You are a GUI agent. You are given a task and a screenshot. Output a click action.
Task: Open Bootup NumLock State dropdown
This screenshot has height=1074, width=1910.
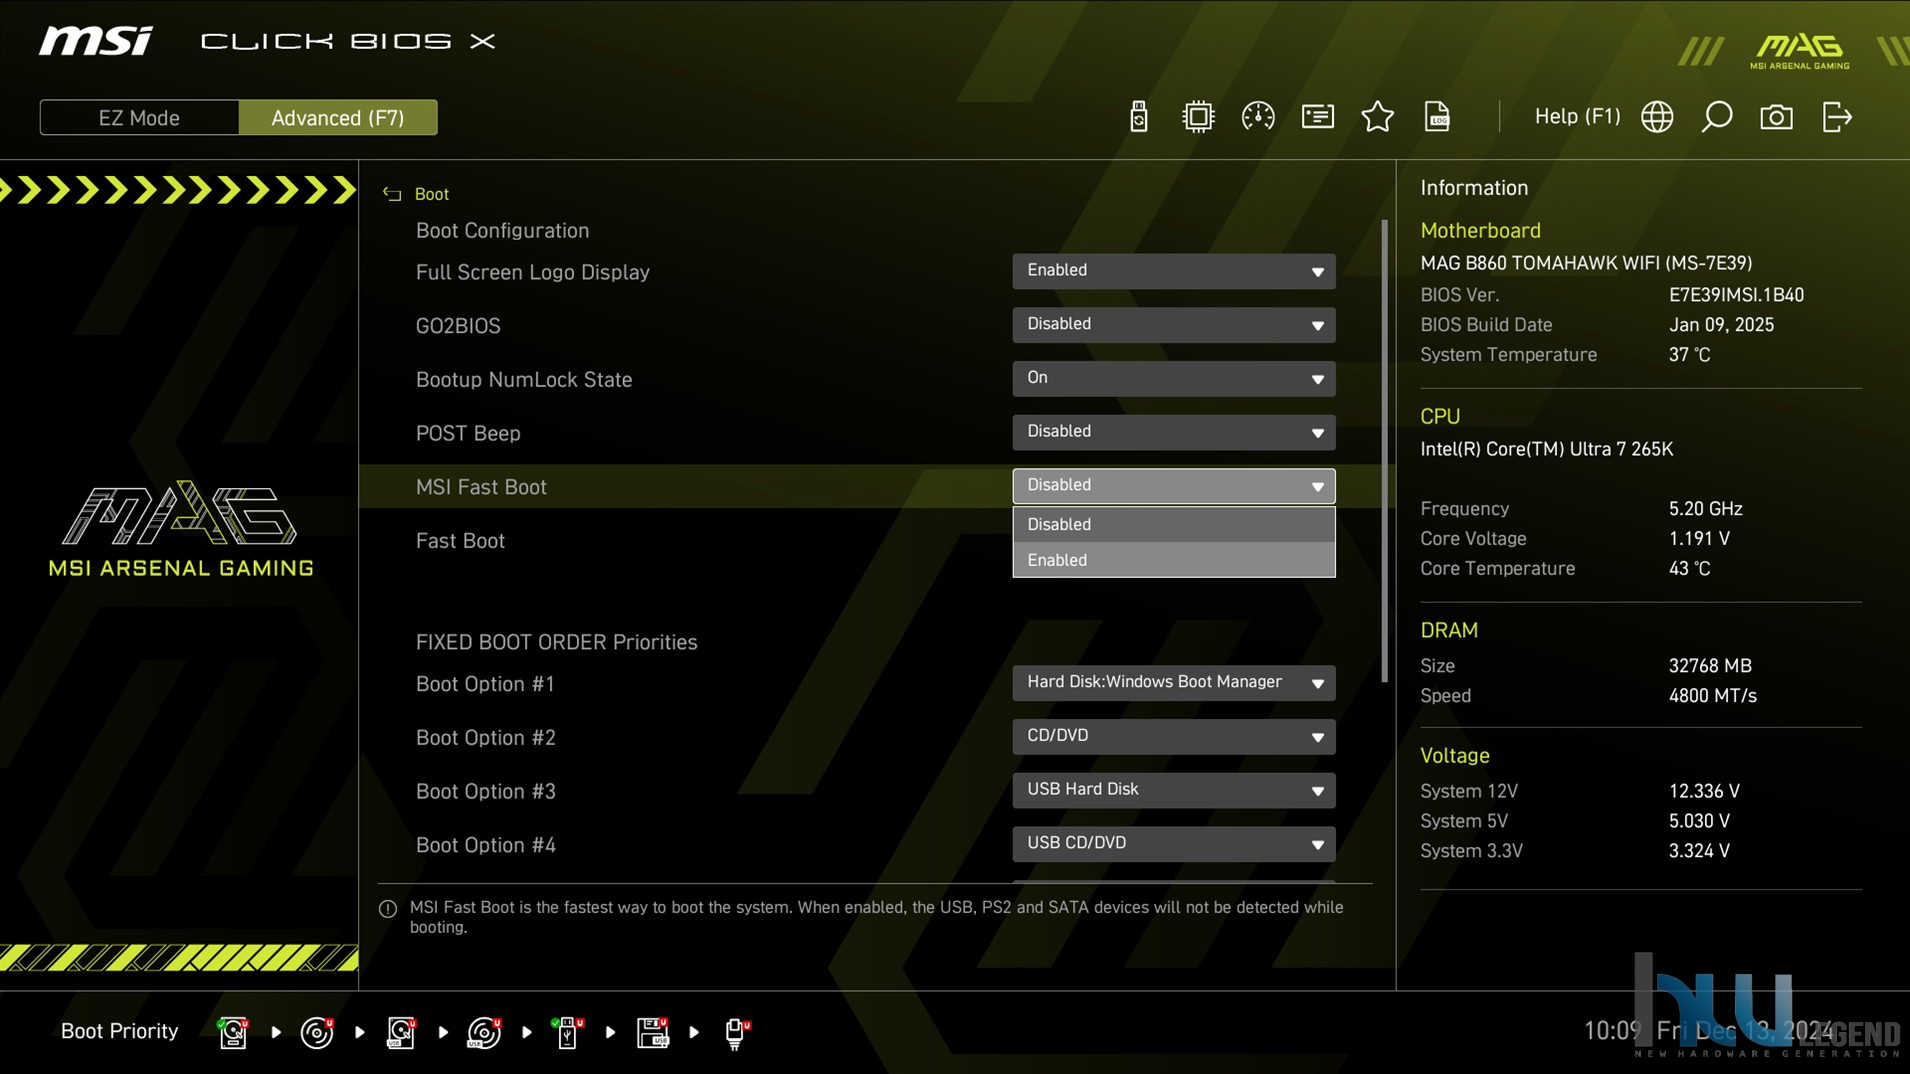(1174, 379)
